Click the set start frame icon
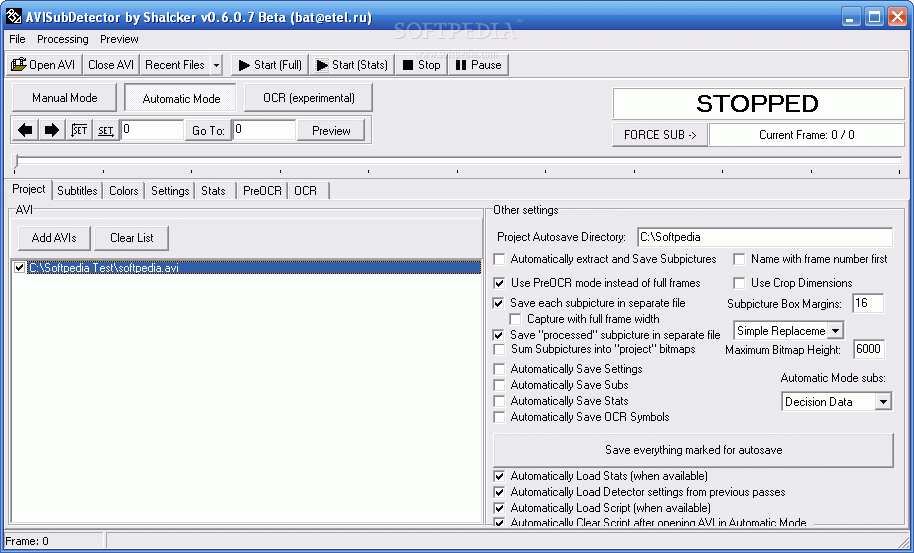The image size is (914, 553). click(79, 130)
